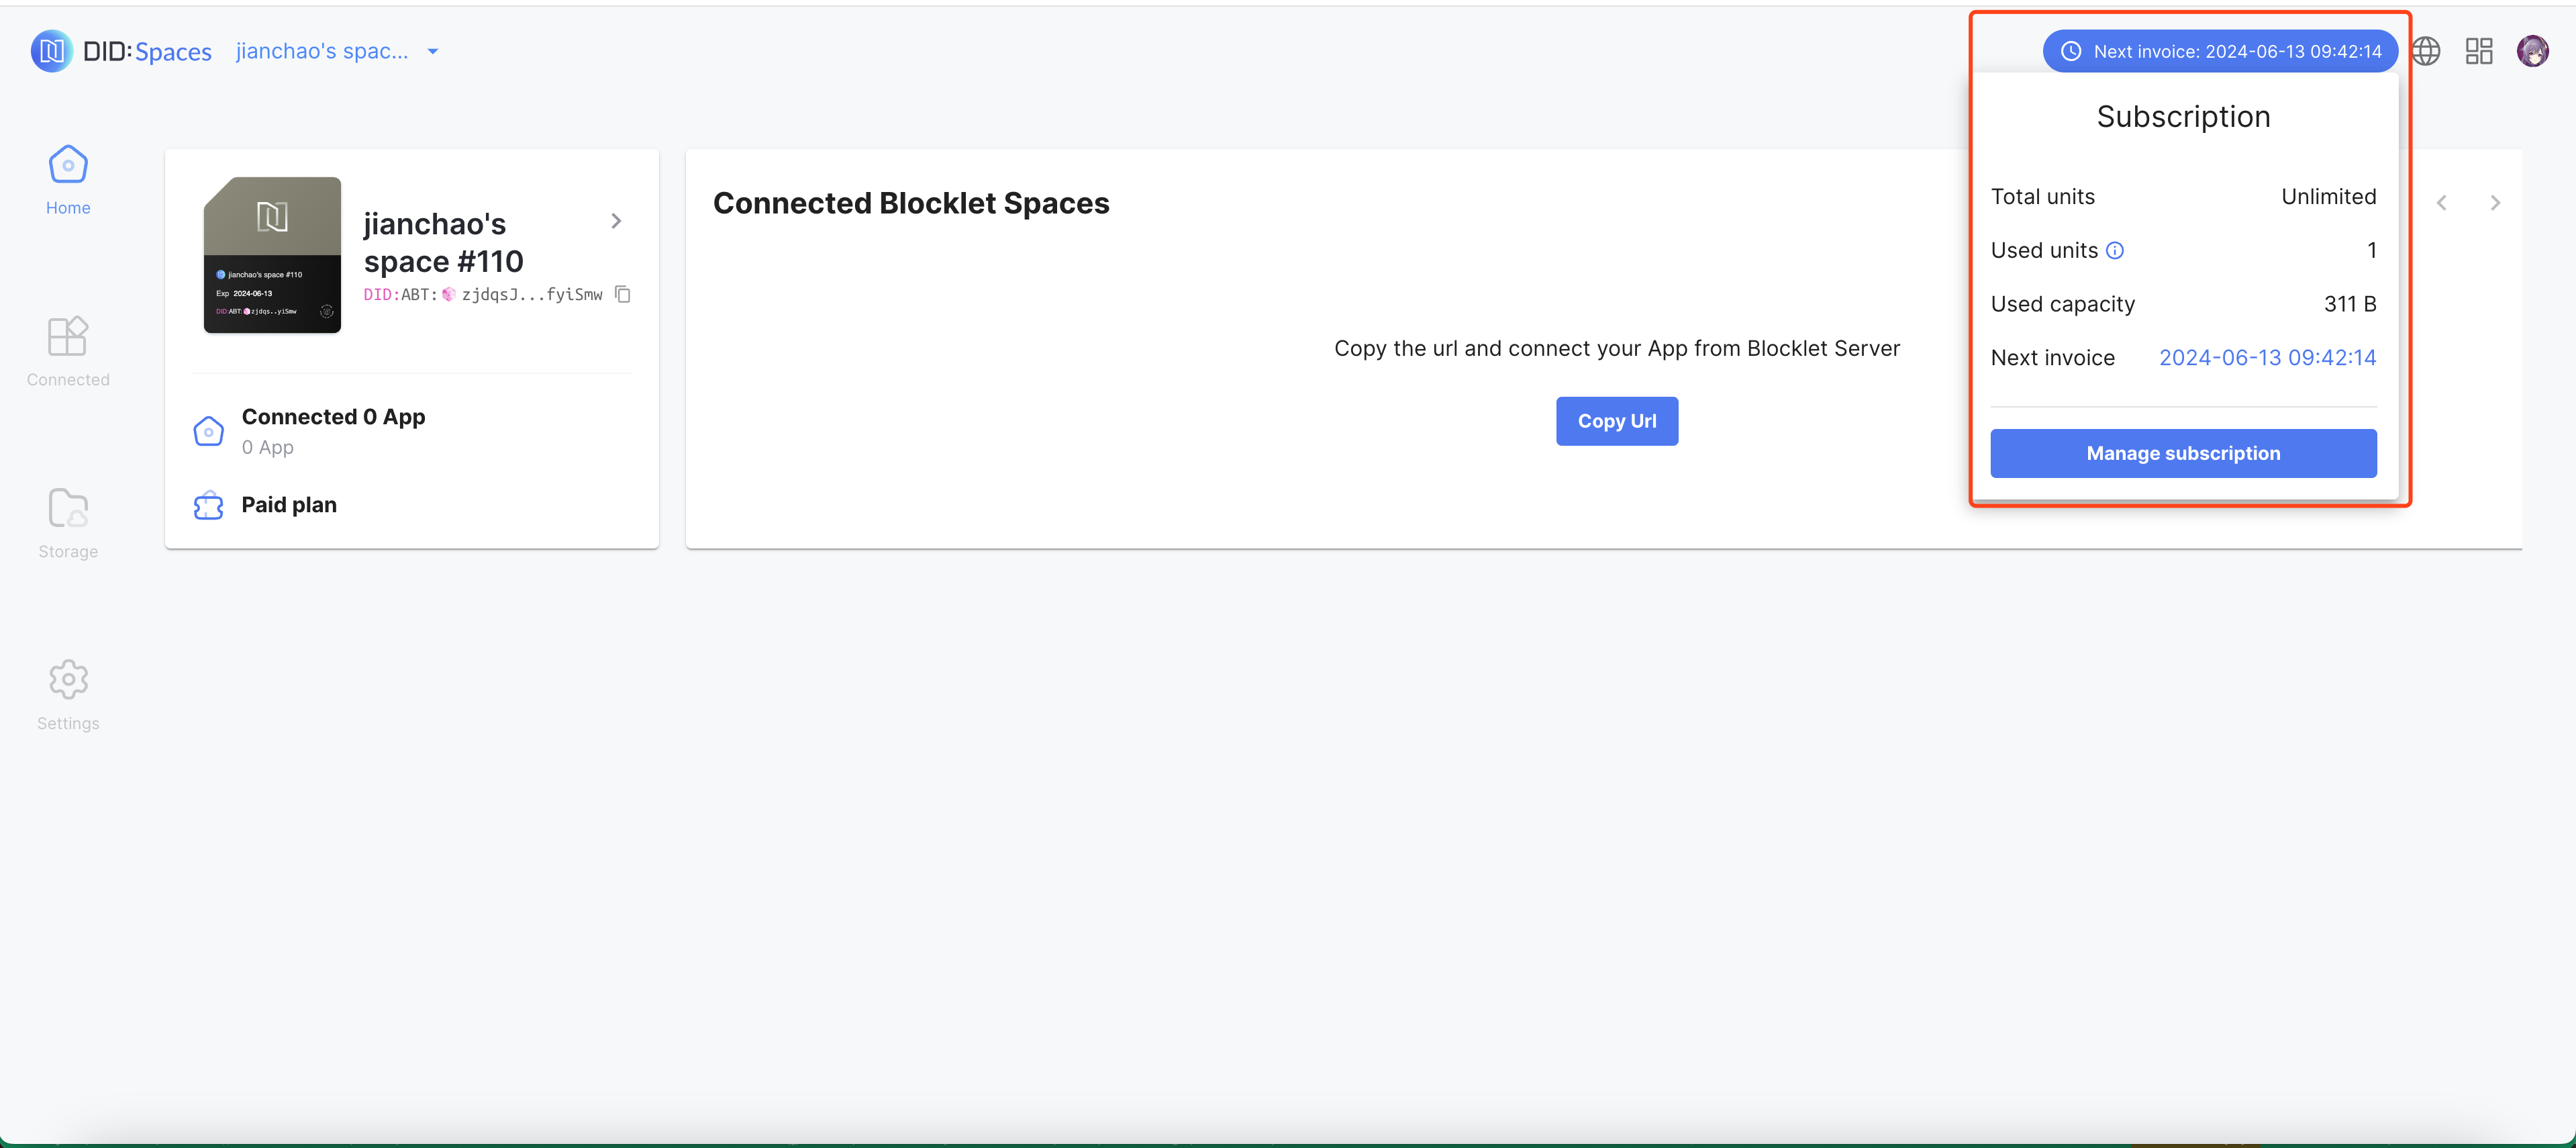The height and width of the screenshot is (1148, 2576).
Task: Click the DID:Spaces logo icon
Action: click(51, 51)
